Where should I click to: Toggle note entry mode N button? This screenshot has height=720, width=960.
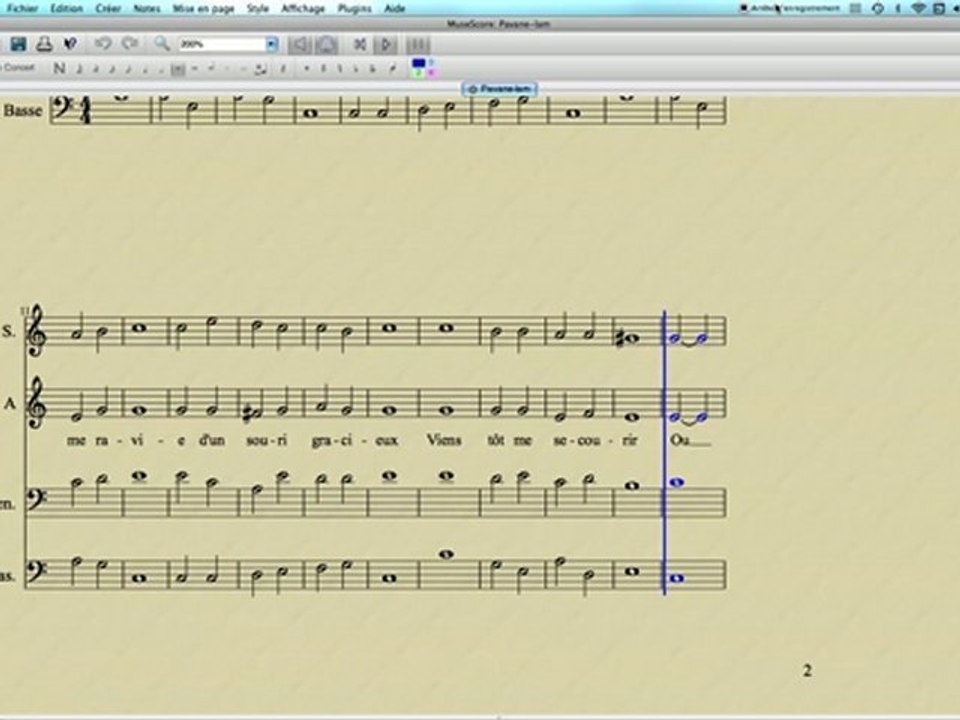pos(59,68)
